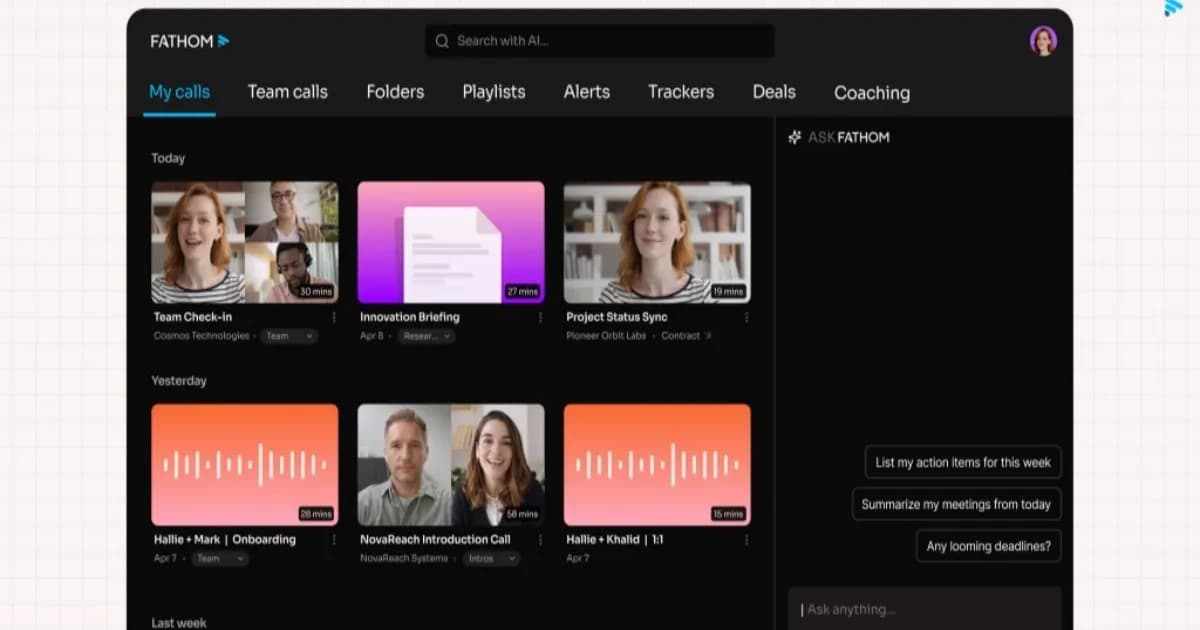Screen dimensions: 1200x630
Task: Expand Team tag dropdown under Team Check-in
Action: click(x=289, y=336)
